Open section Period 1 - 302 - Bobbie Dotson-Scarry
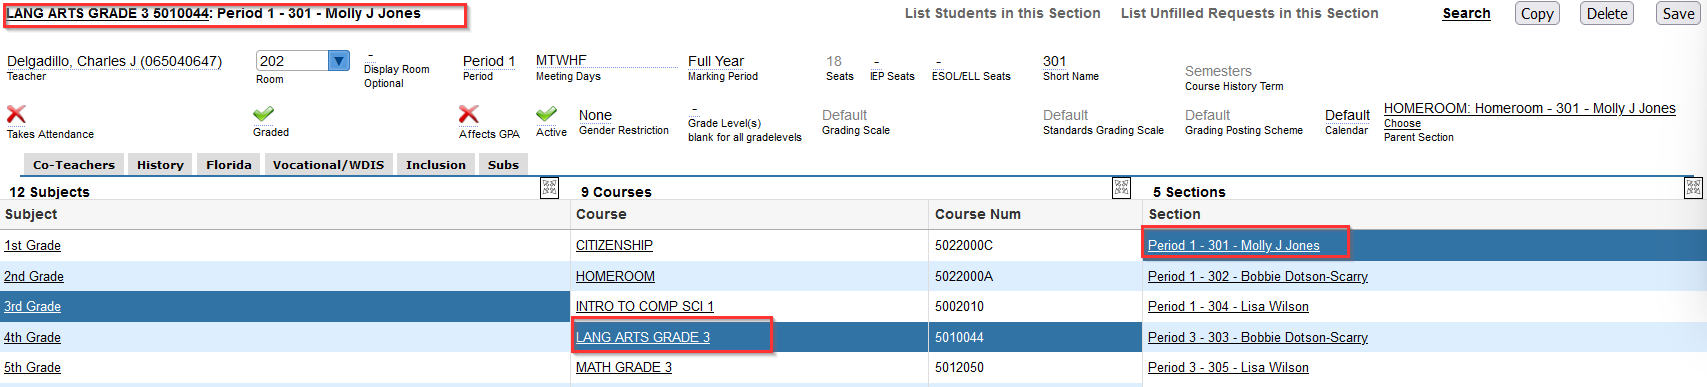This screenshot has width=1707, height=387. pyautogui.click(x=1257, y=276)
